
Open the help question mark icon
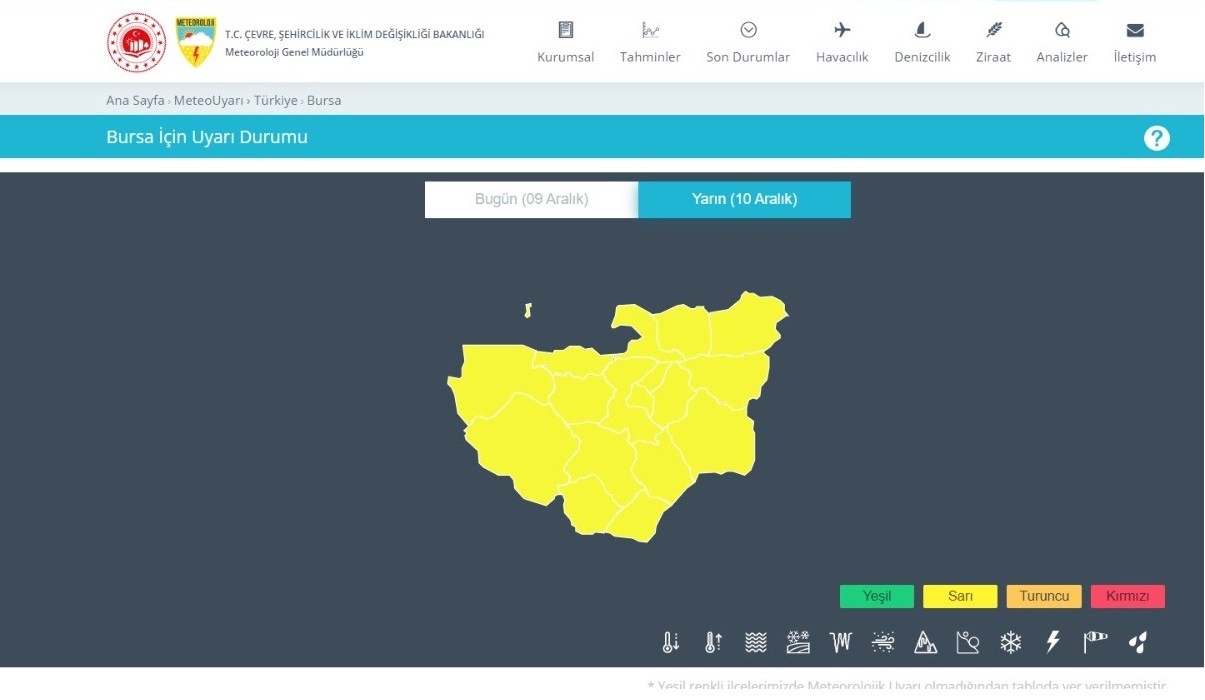(x=1156, y=138)
